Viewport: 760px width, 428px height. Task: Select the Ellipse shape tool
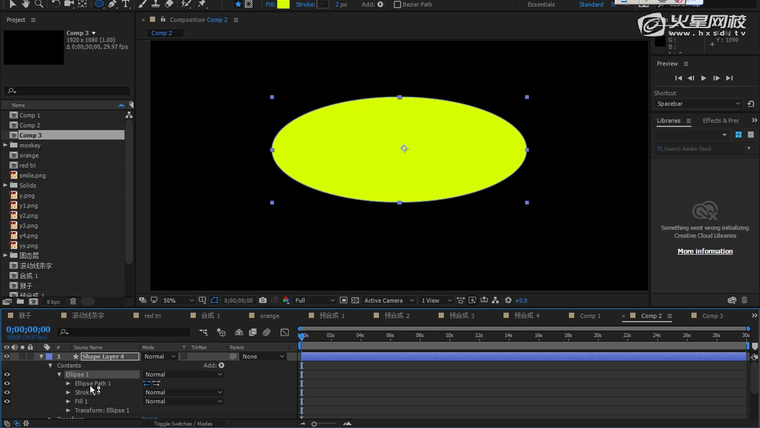(98, 4)
